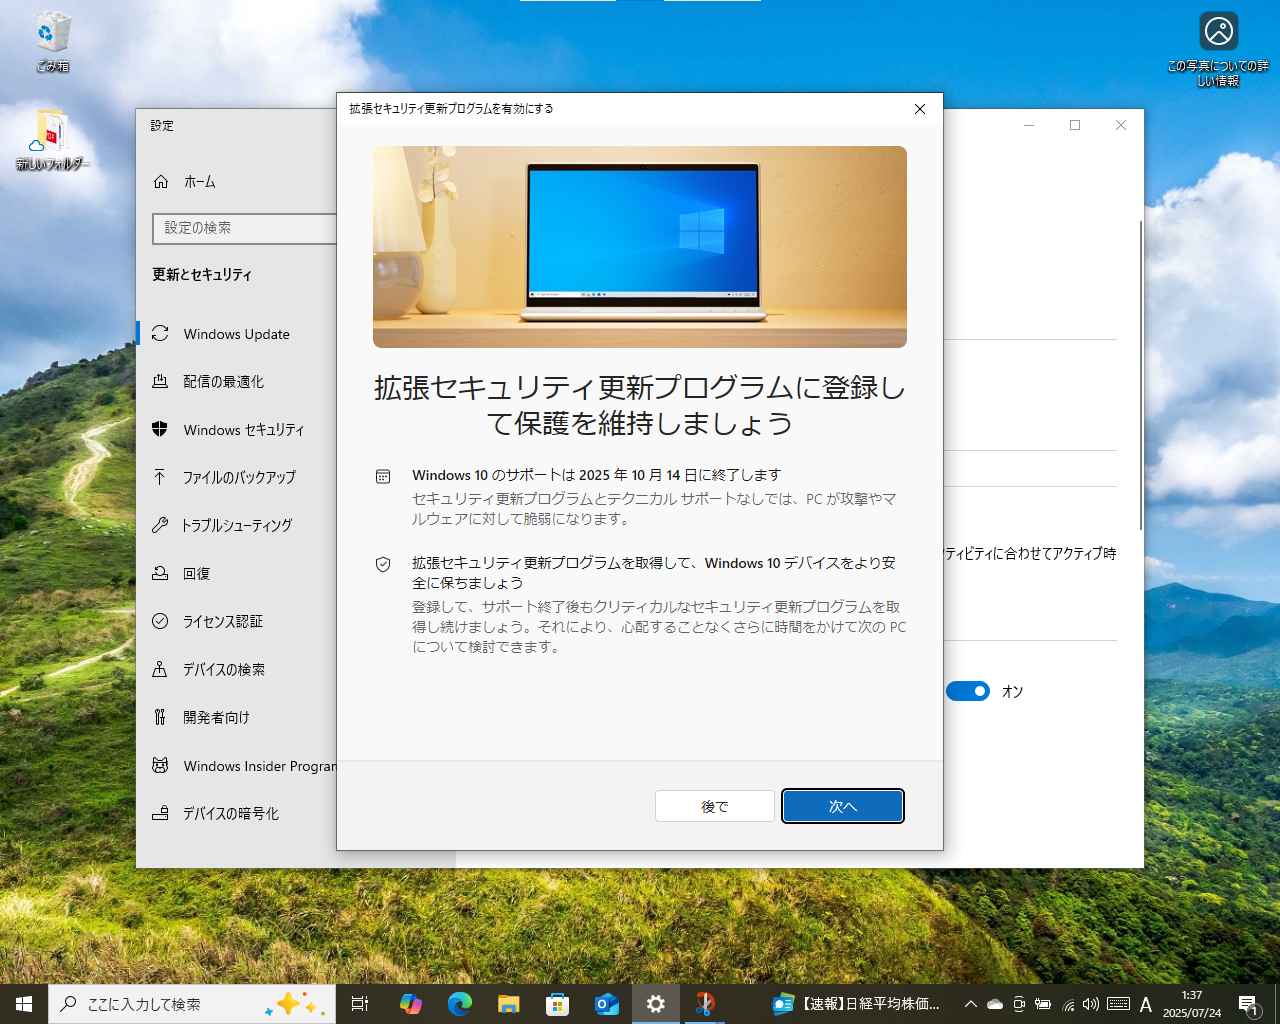
Task: Open Windows セキュリティ from the sidebar
Action: pos(240,429)
